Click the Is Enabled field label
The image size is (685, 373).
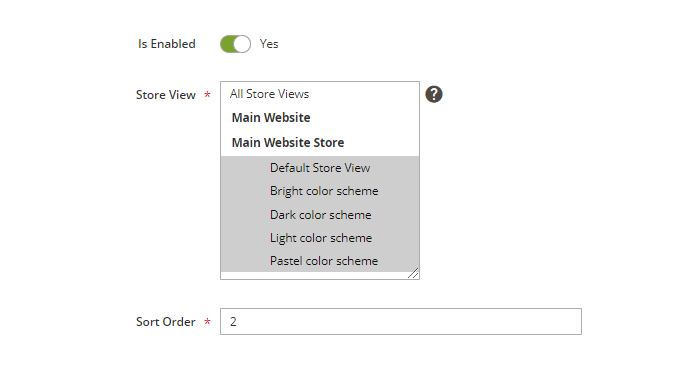pos(166,44)
